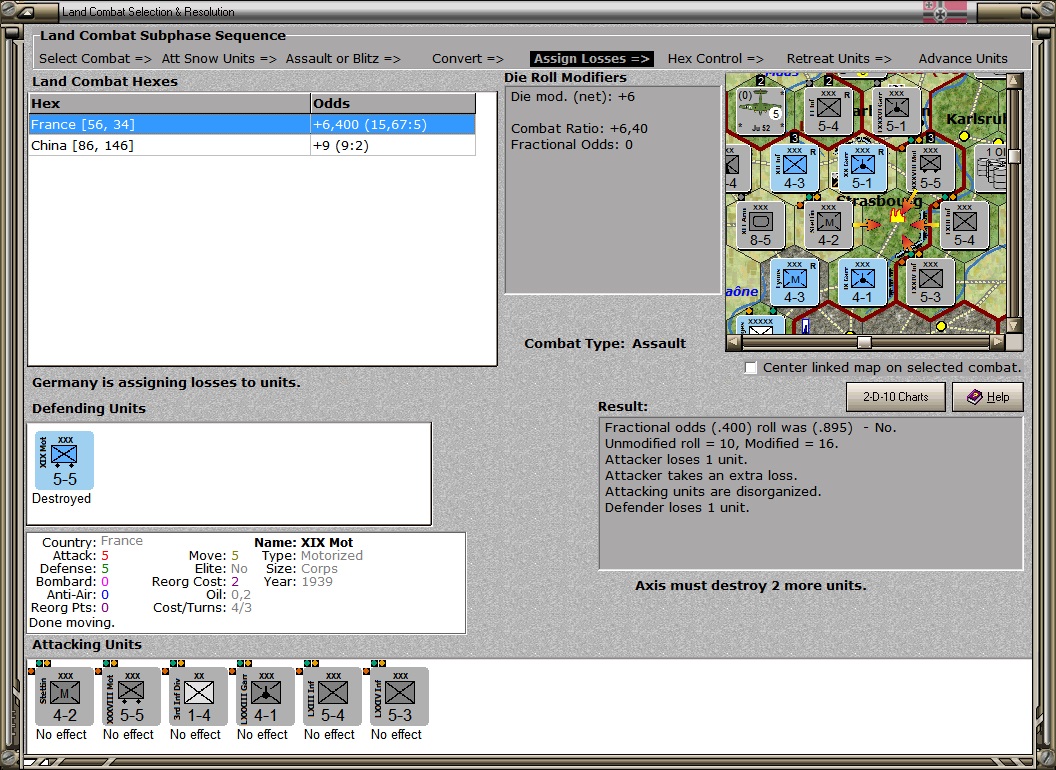Screen dimensions: 1056x770
Task: Click the +9 (9:2) odds cell
Action: [393, 146]
